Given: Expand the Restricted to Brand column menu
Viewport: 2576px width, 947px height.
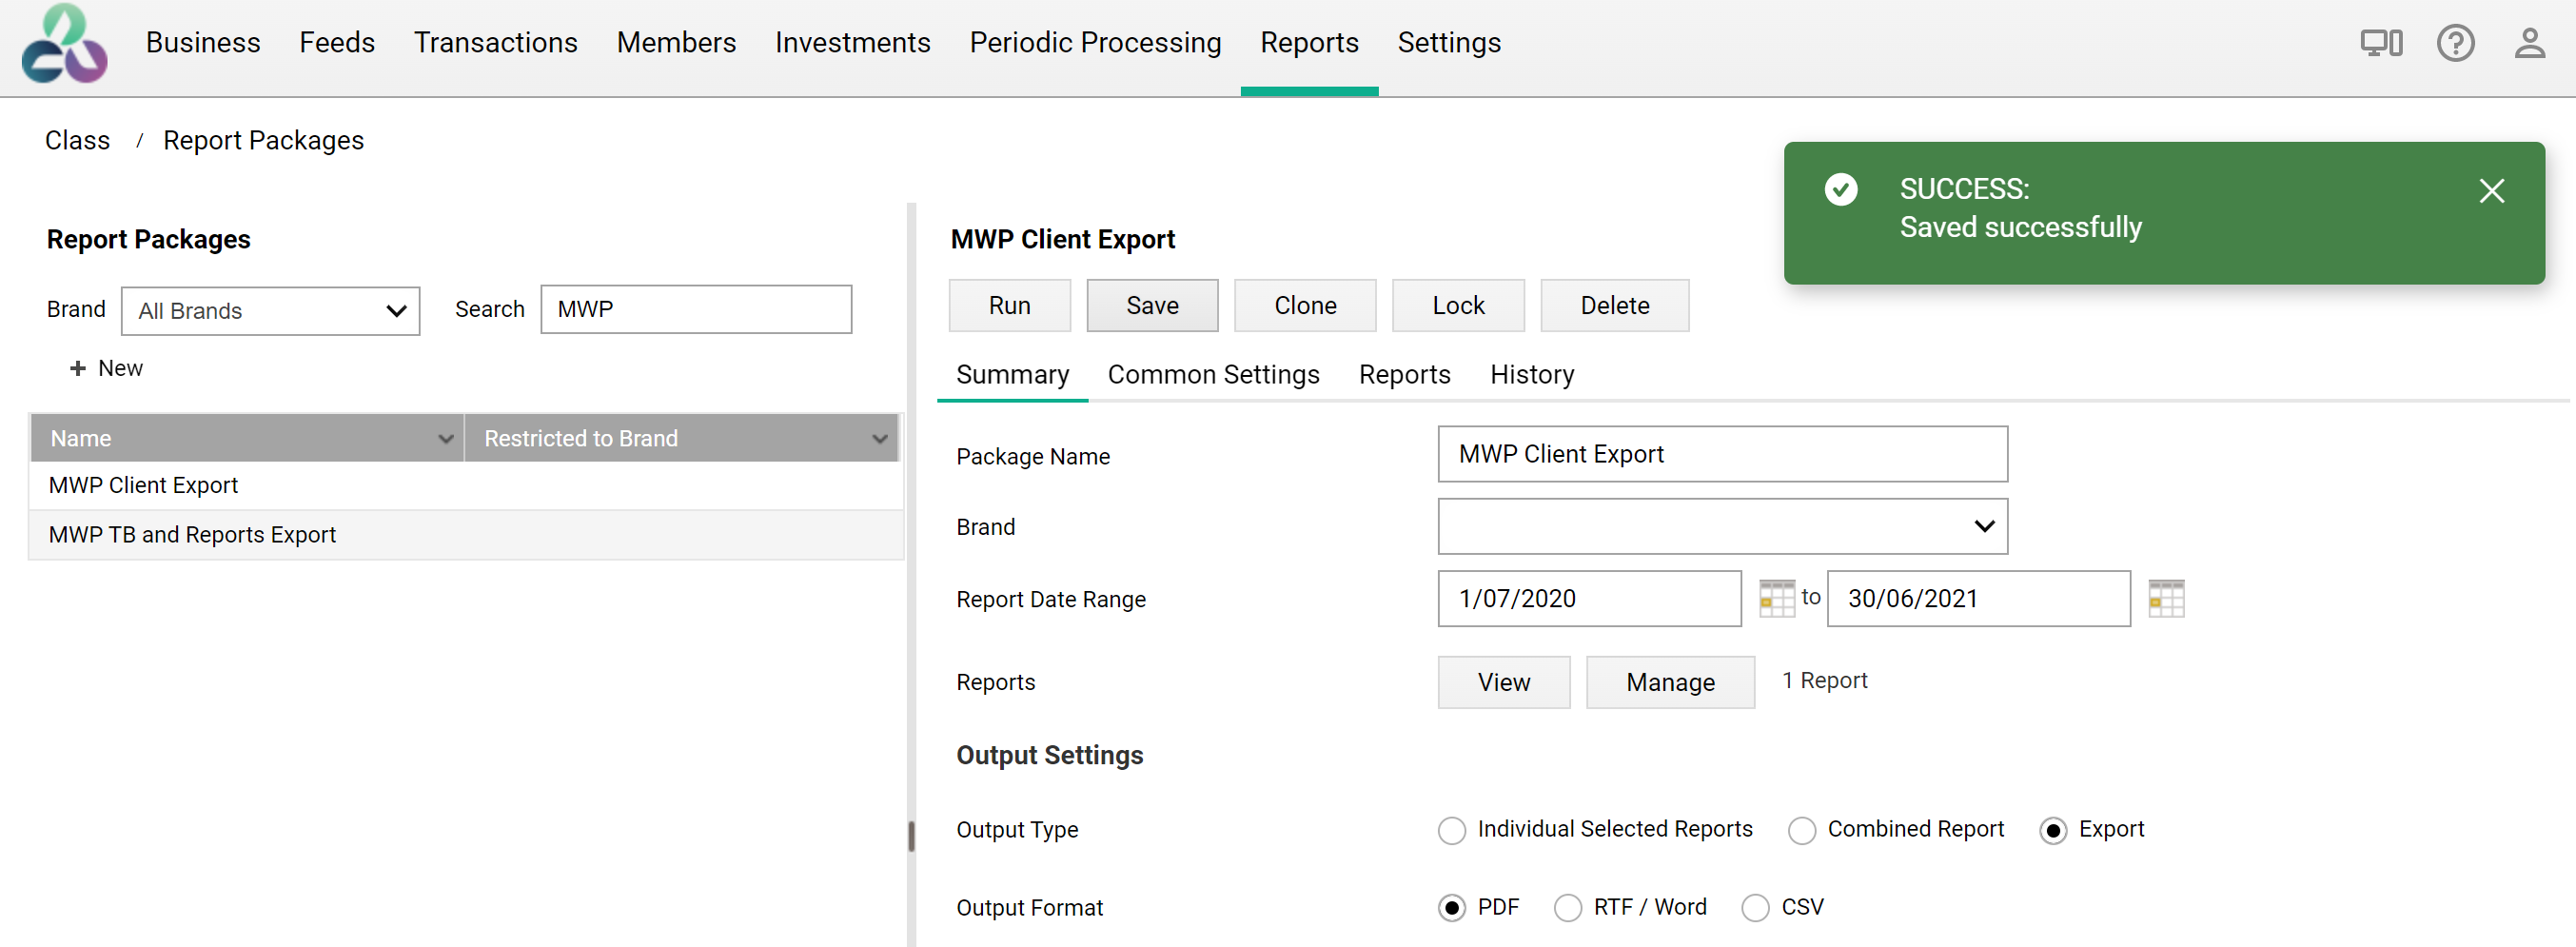Looking at the screenshot, I should pyautogui.click(x=879, y=439).
